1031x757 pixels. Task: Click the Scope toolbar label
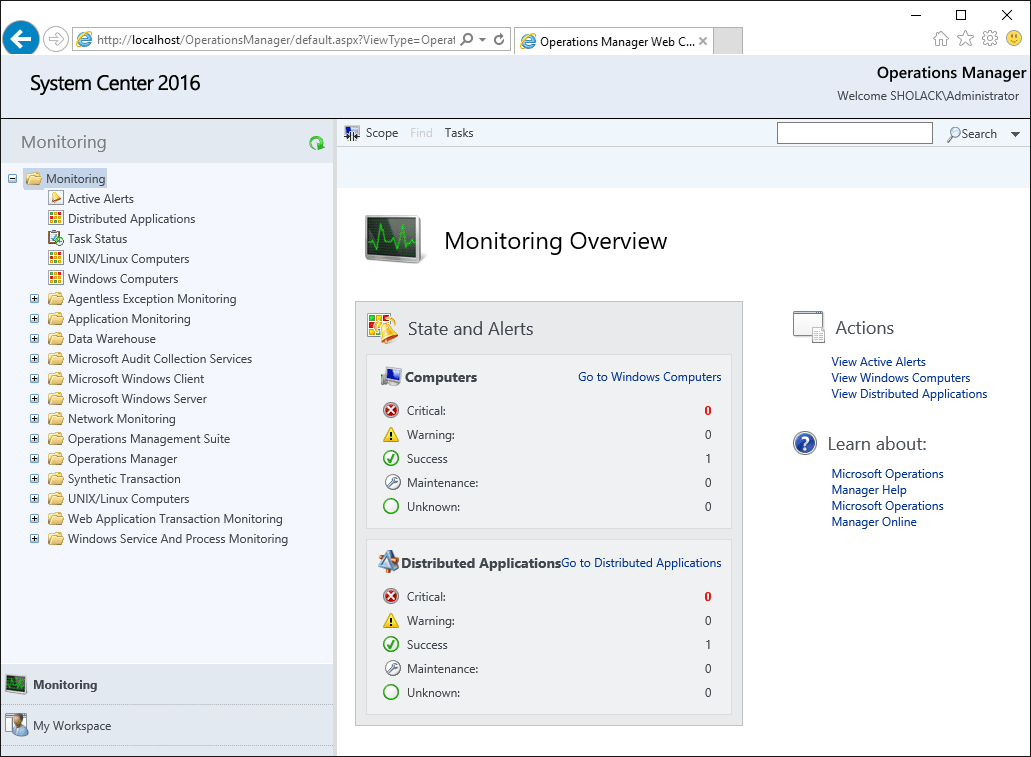tap(382, 133)
